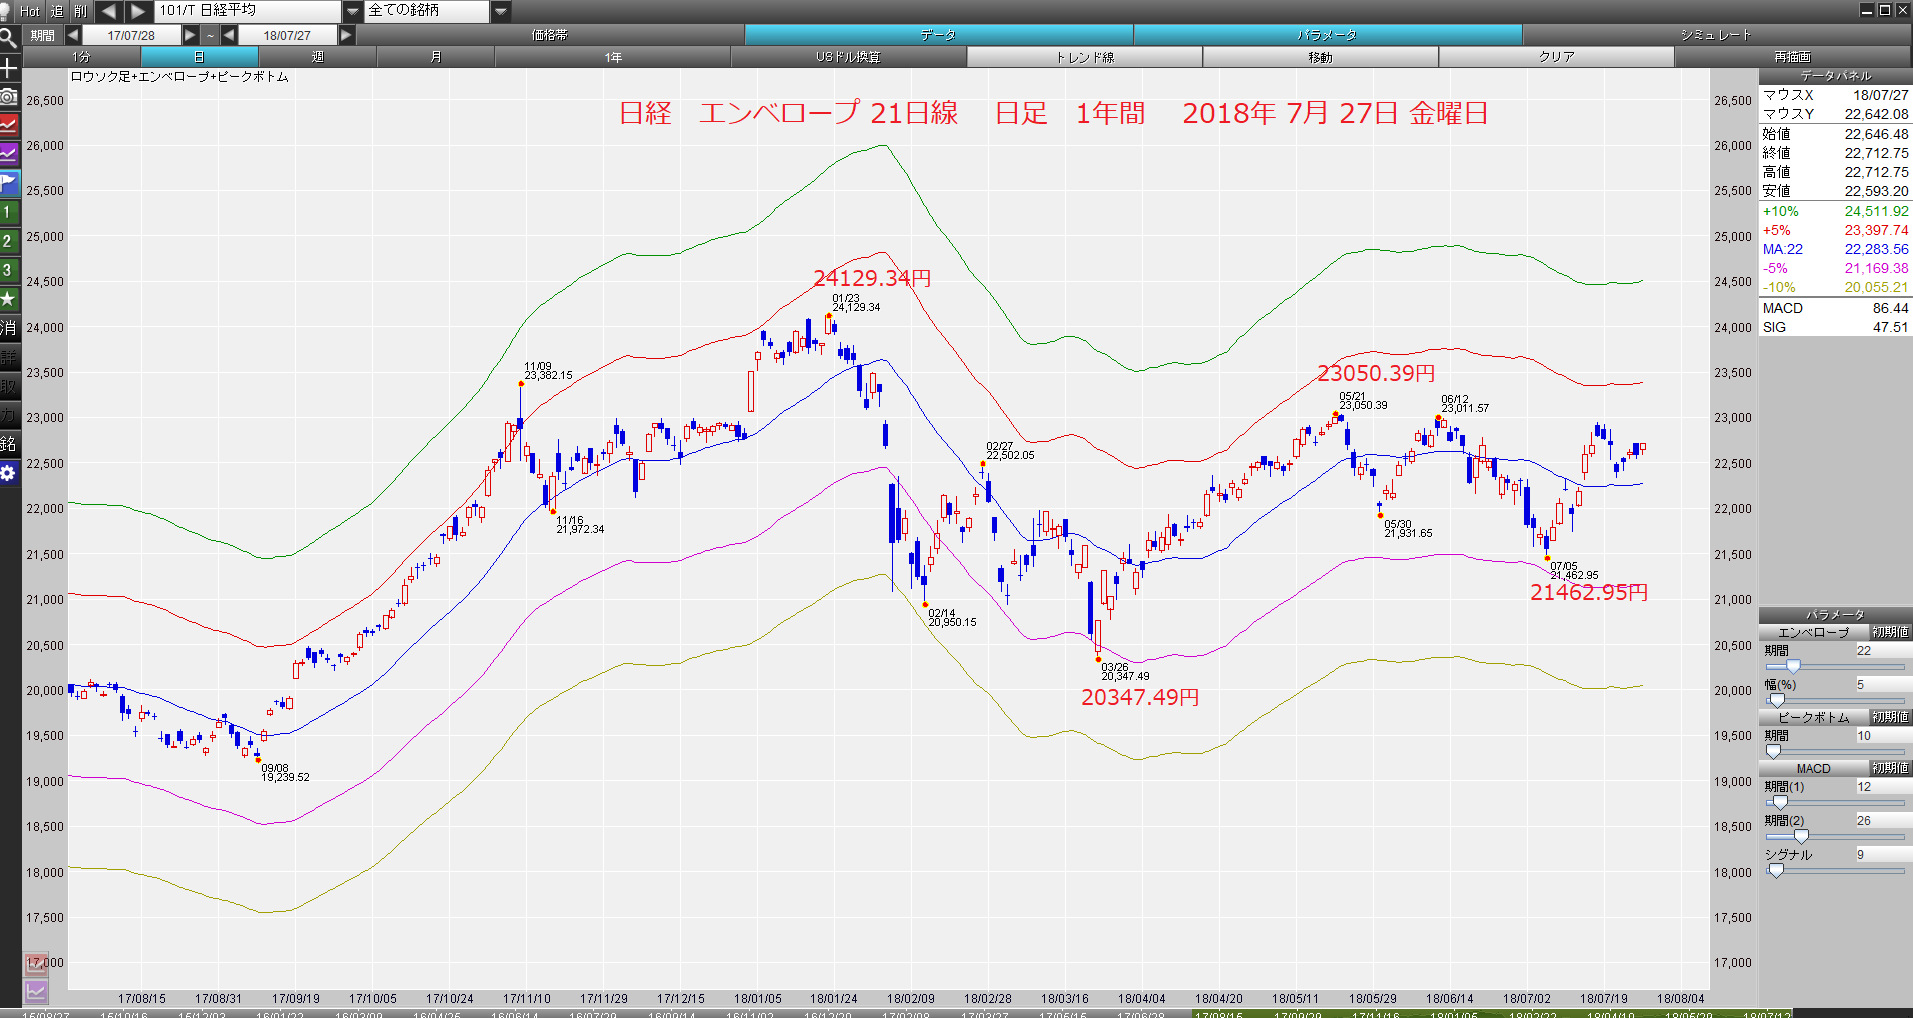The height and width of the screenshot is (1018, 1913).
Task: Click the USドル換算 button
Action: 848,57
